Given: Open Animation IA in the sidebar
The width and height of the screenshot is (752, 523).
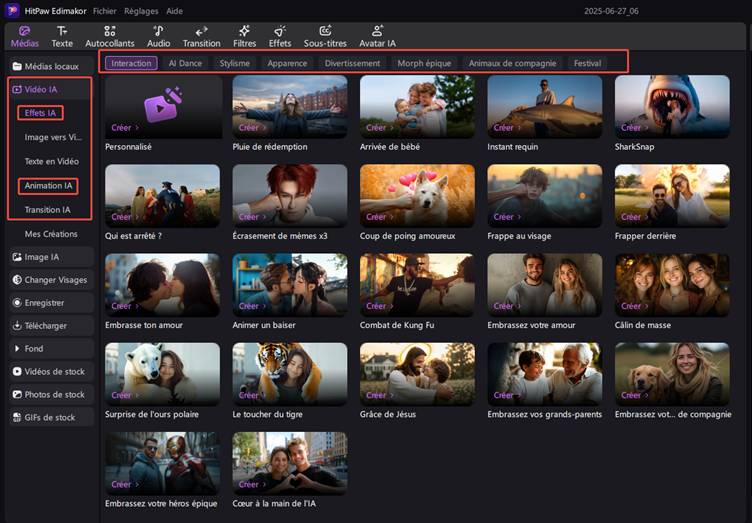Looking at the screenshot, I should pyautogui.click(x=48, y=186).
